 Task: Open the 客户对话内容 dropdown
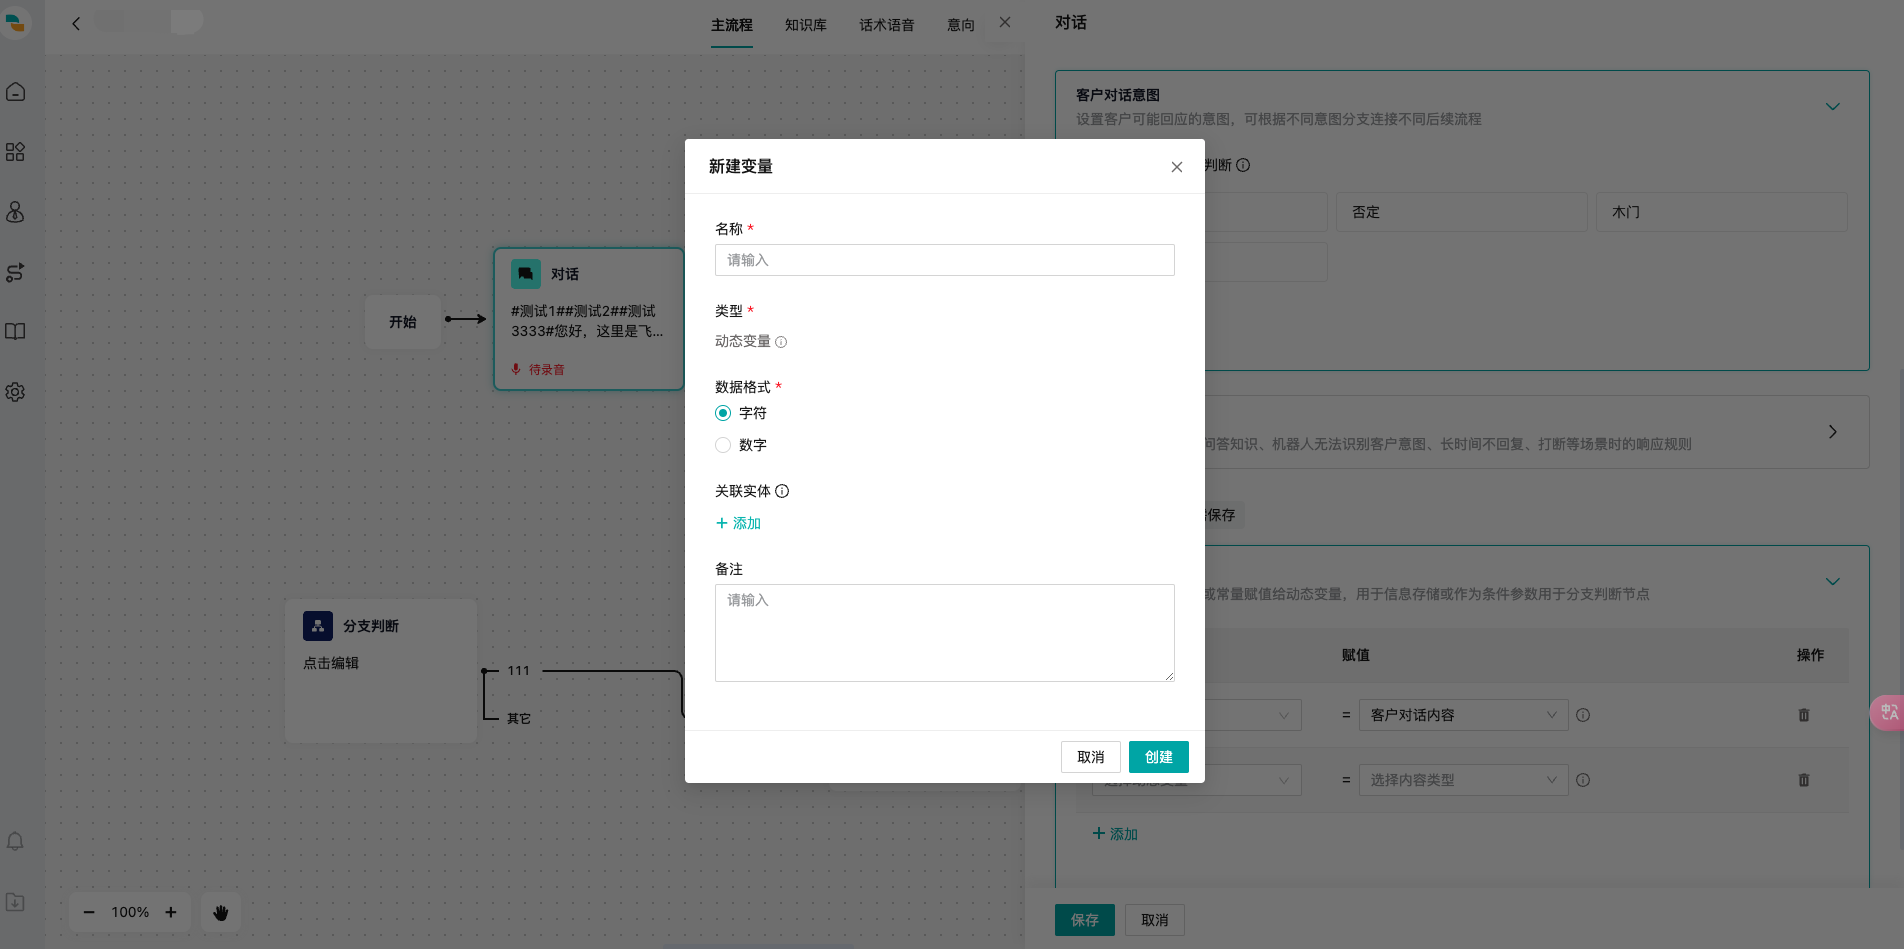pos(1463,715)
